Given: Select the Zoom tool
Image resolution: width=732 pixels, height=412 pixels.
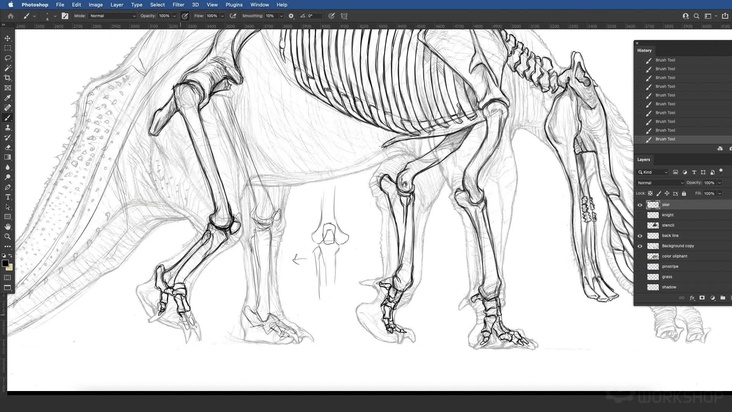Looking at the screenshot, I should [x=7, y=237].
